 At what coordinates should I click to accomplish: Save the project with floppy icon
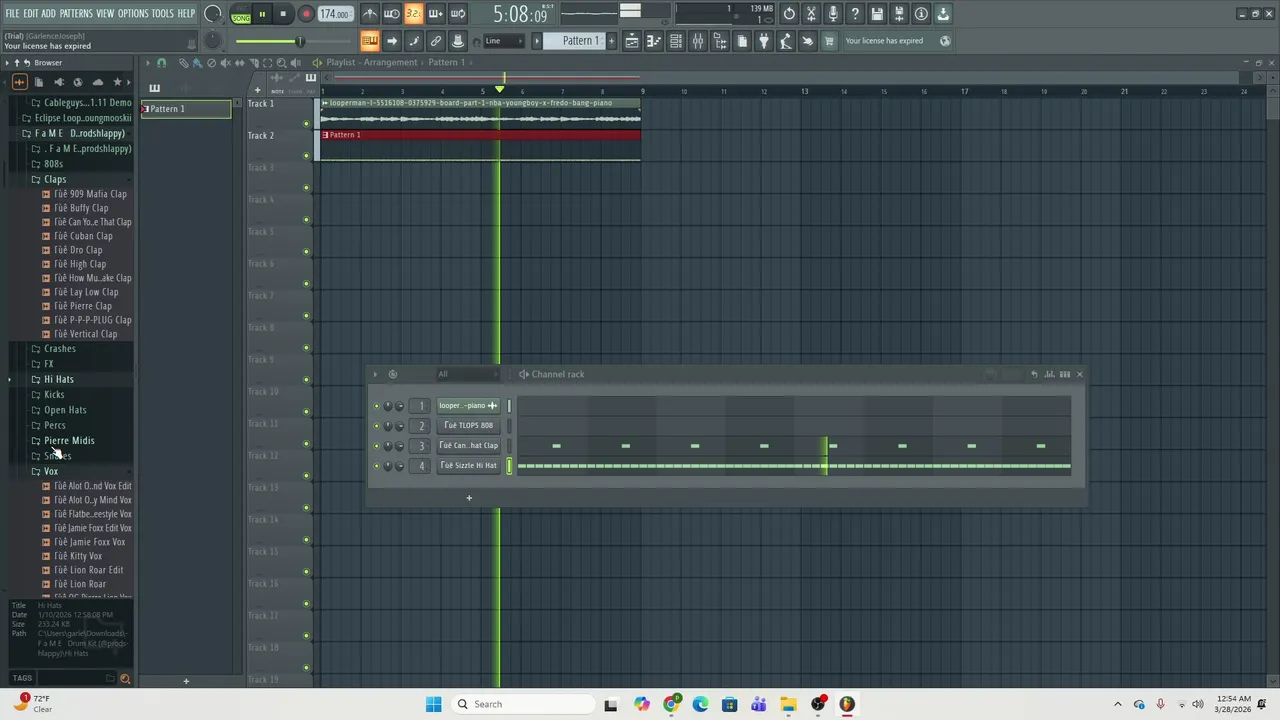click(x=877, y=14)
